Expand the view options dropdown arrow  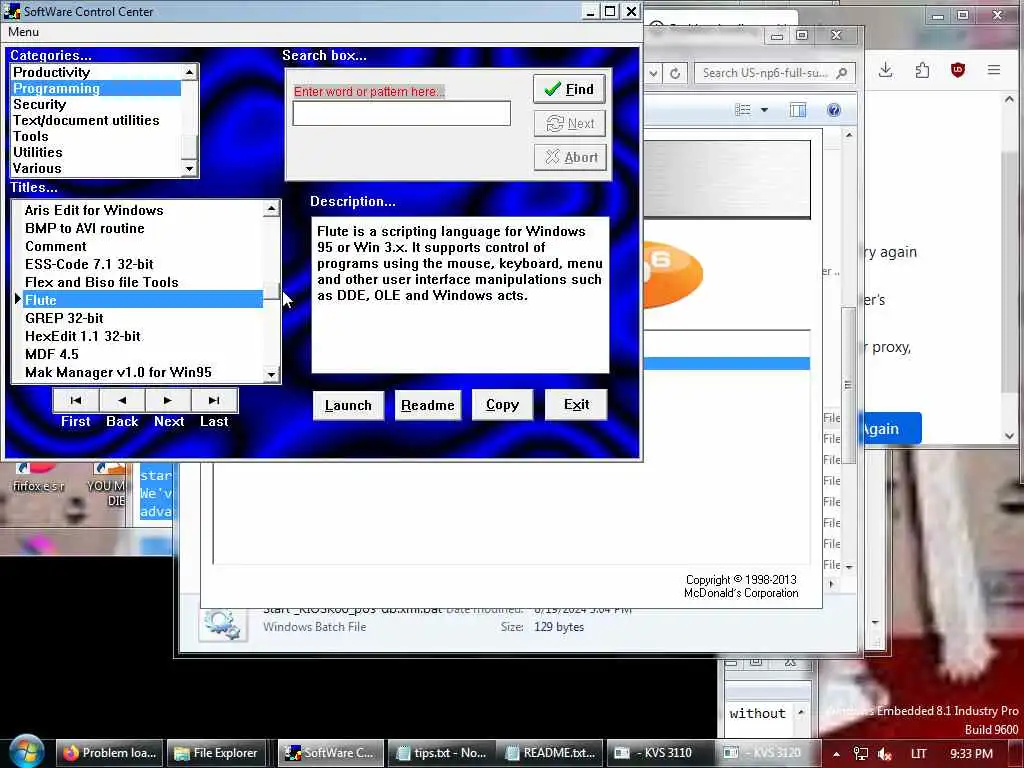click(x=764, y=110)
